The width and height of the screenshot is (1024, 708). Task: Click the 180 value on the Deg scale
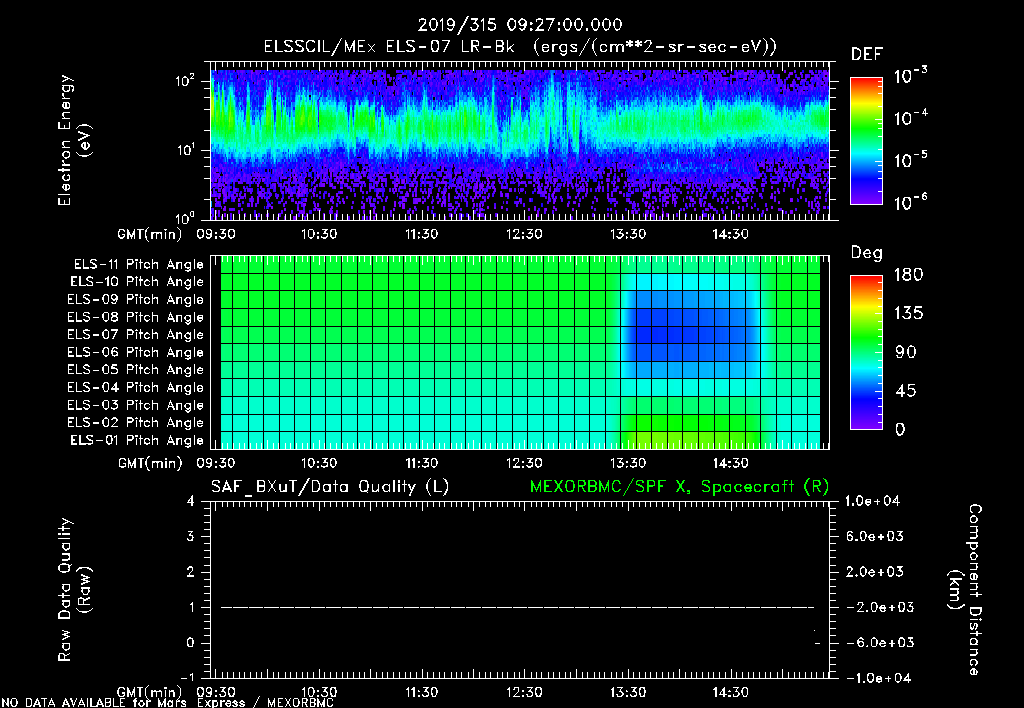(x=908, y=275)
